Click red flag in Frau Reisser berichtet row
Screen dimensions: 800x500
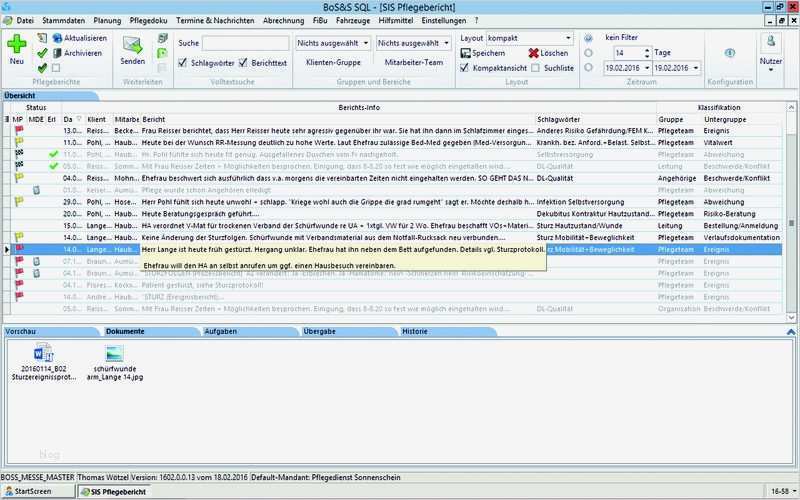19,130
